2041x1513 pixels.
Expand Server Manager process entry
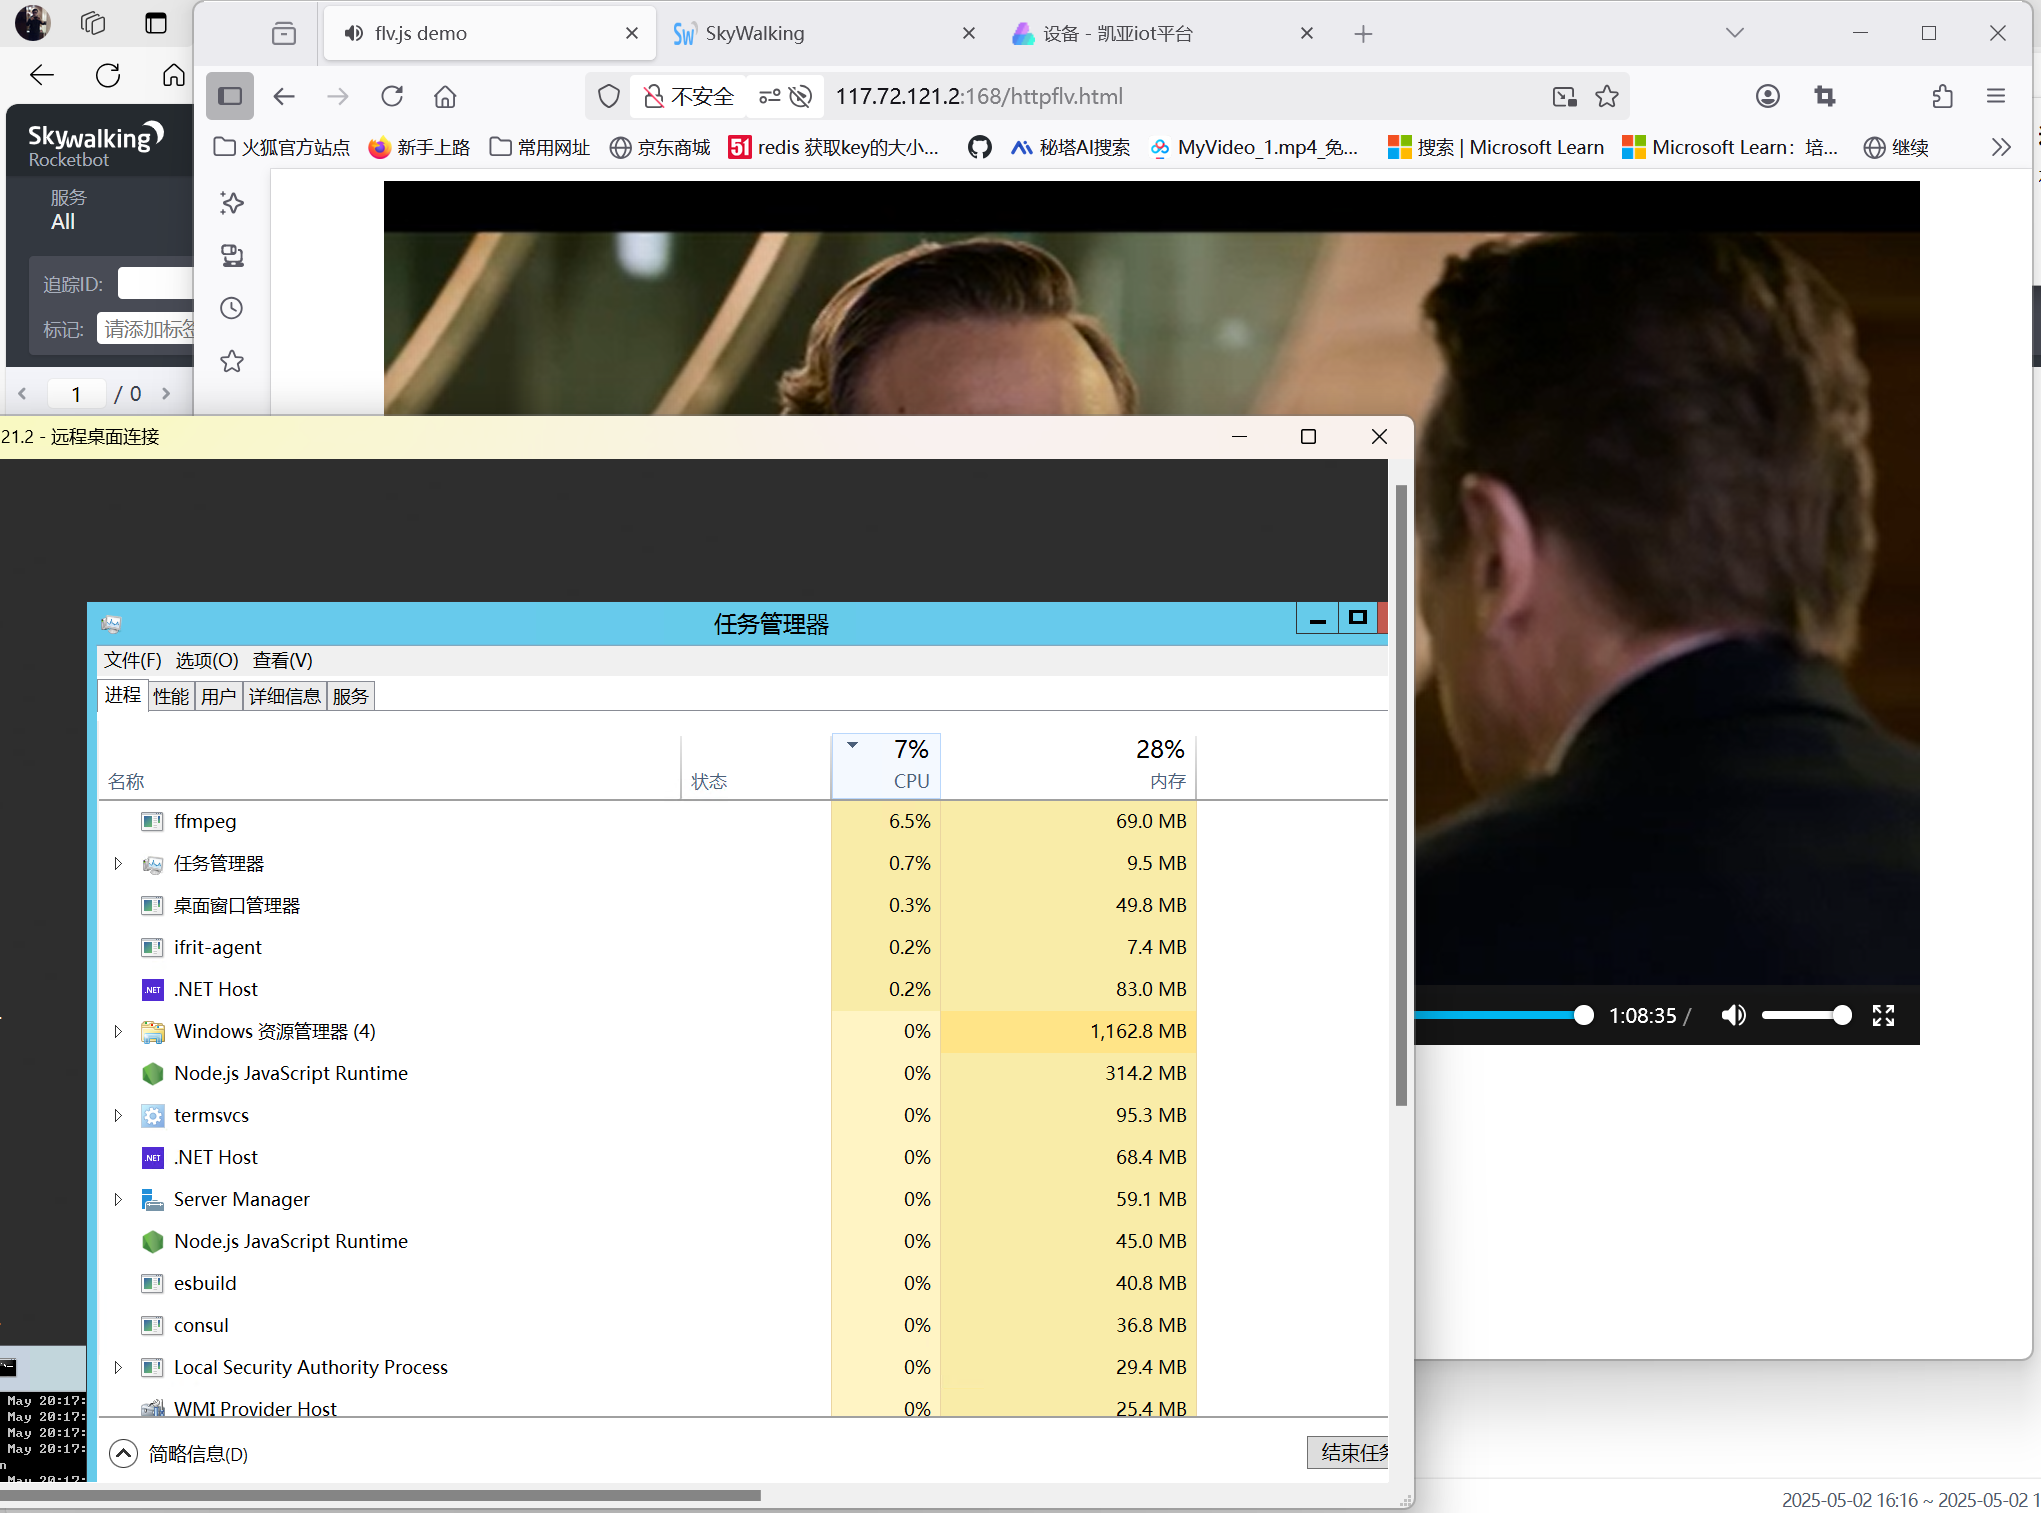click(x=118, y=1199)
